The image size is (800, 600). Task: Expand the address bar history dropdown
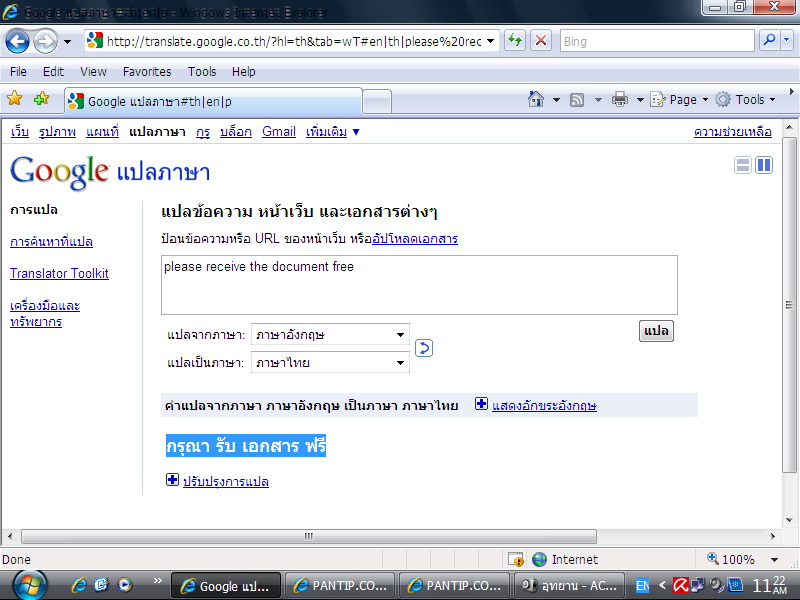(490, 41)
